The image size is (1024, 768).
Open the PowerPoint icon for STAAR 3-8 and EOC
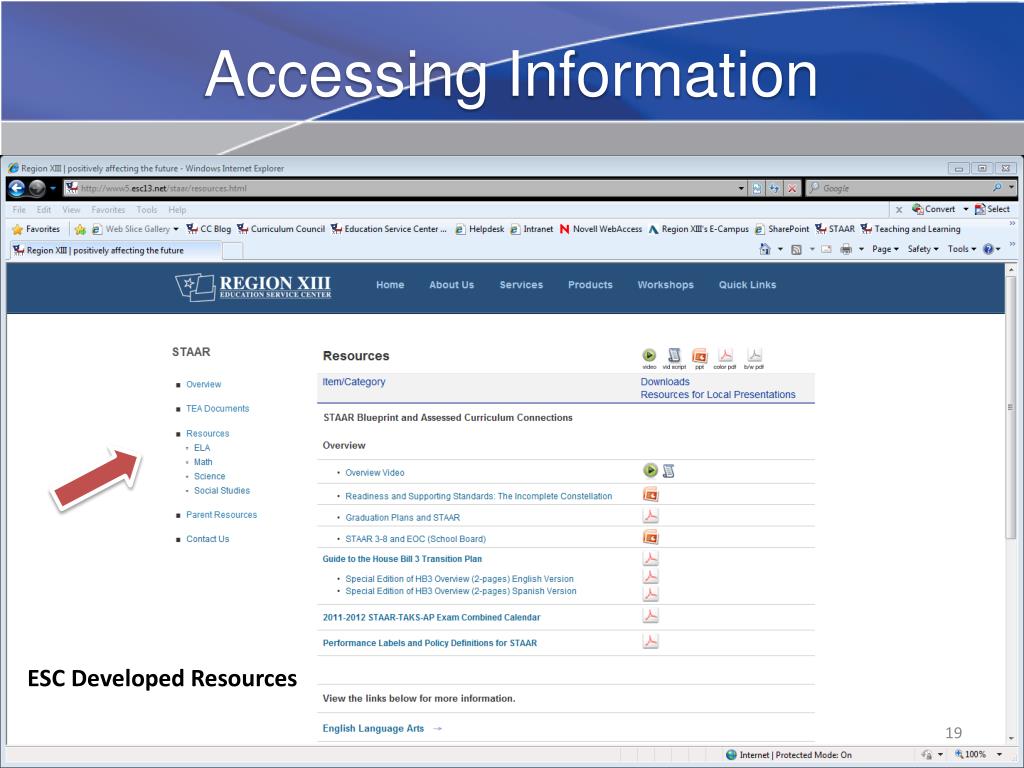(x=650, y=537)
